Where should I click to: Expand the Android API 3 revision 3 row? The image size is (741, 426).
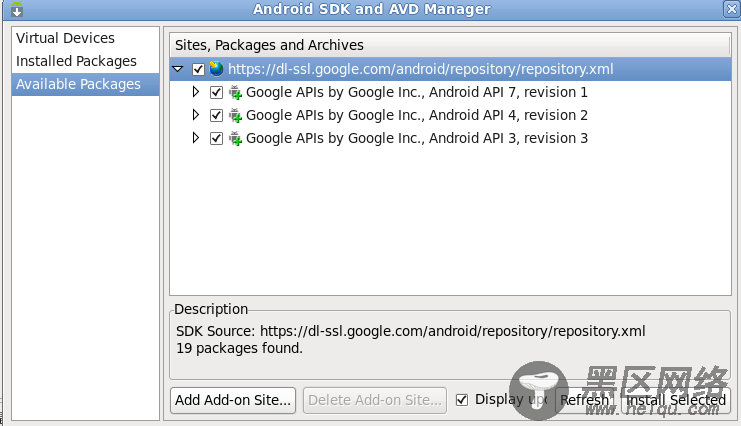(x=196, y=138)
